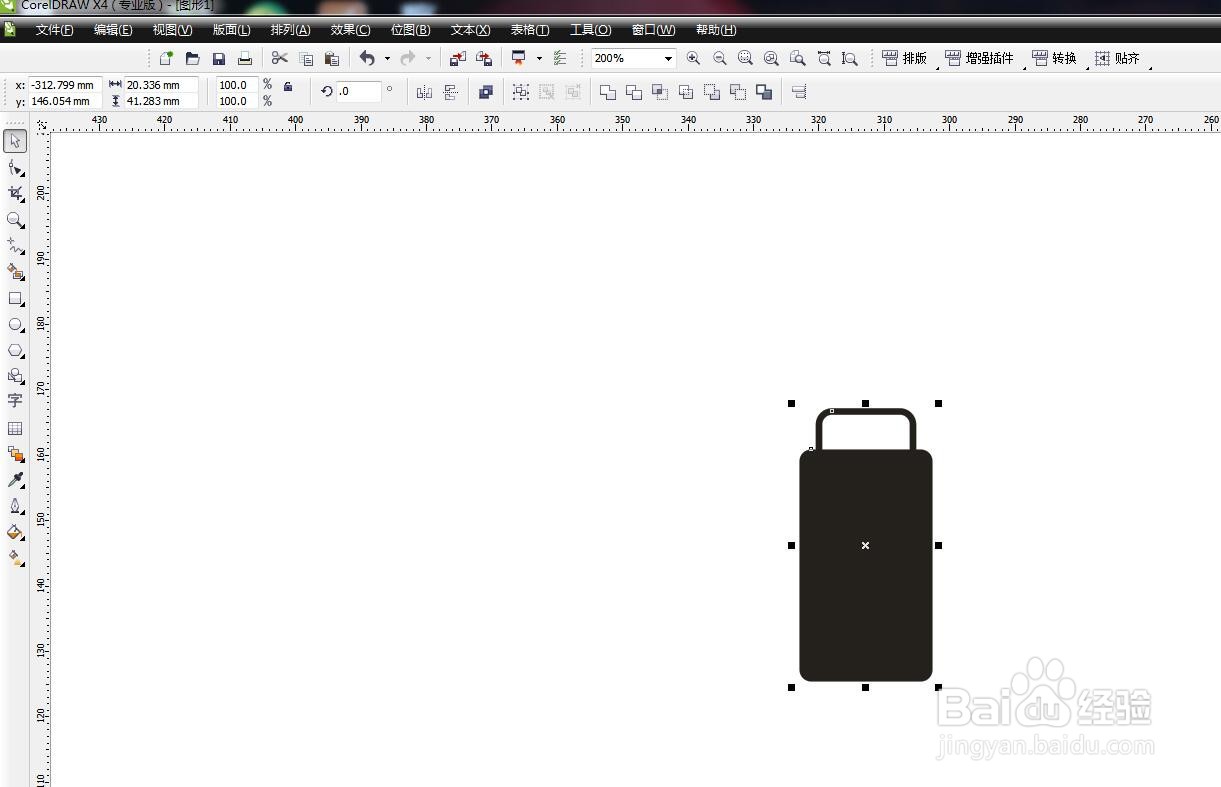Click the 排版 toolbar button
The height and width of the screenshot is (787, 1221).
(x=905, y=58)
